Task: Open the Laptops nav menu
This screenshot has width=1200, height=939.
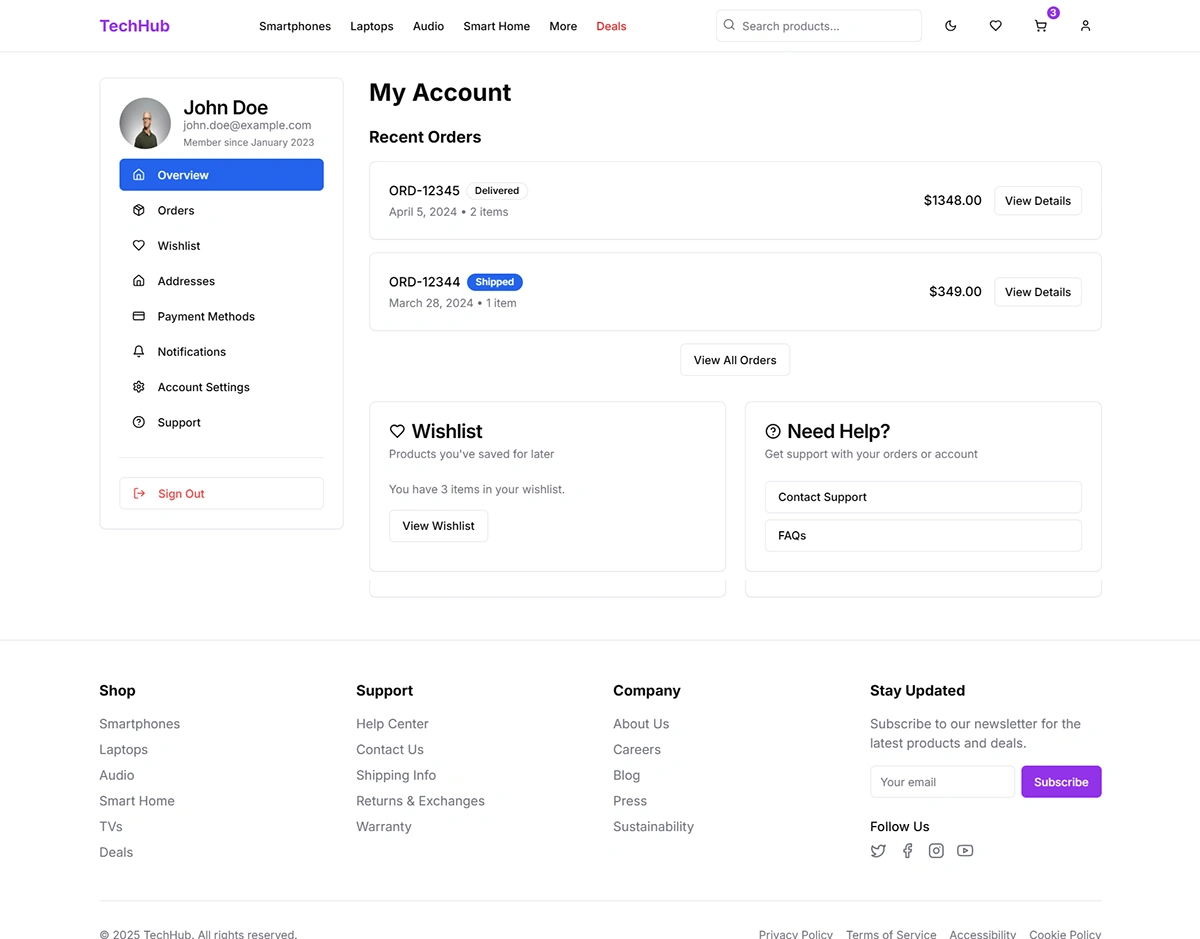Action: tap(372, 26)
